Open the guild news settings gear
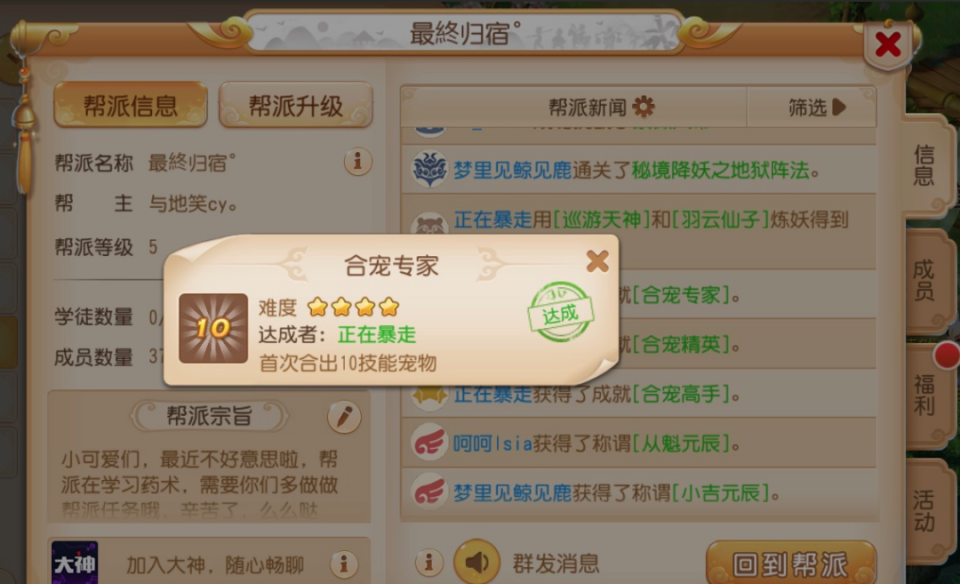Screen dimensions: 960x584 tap(643, 107)
